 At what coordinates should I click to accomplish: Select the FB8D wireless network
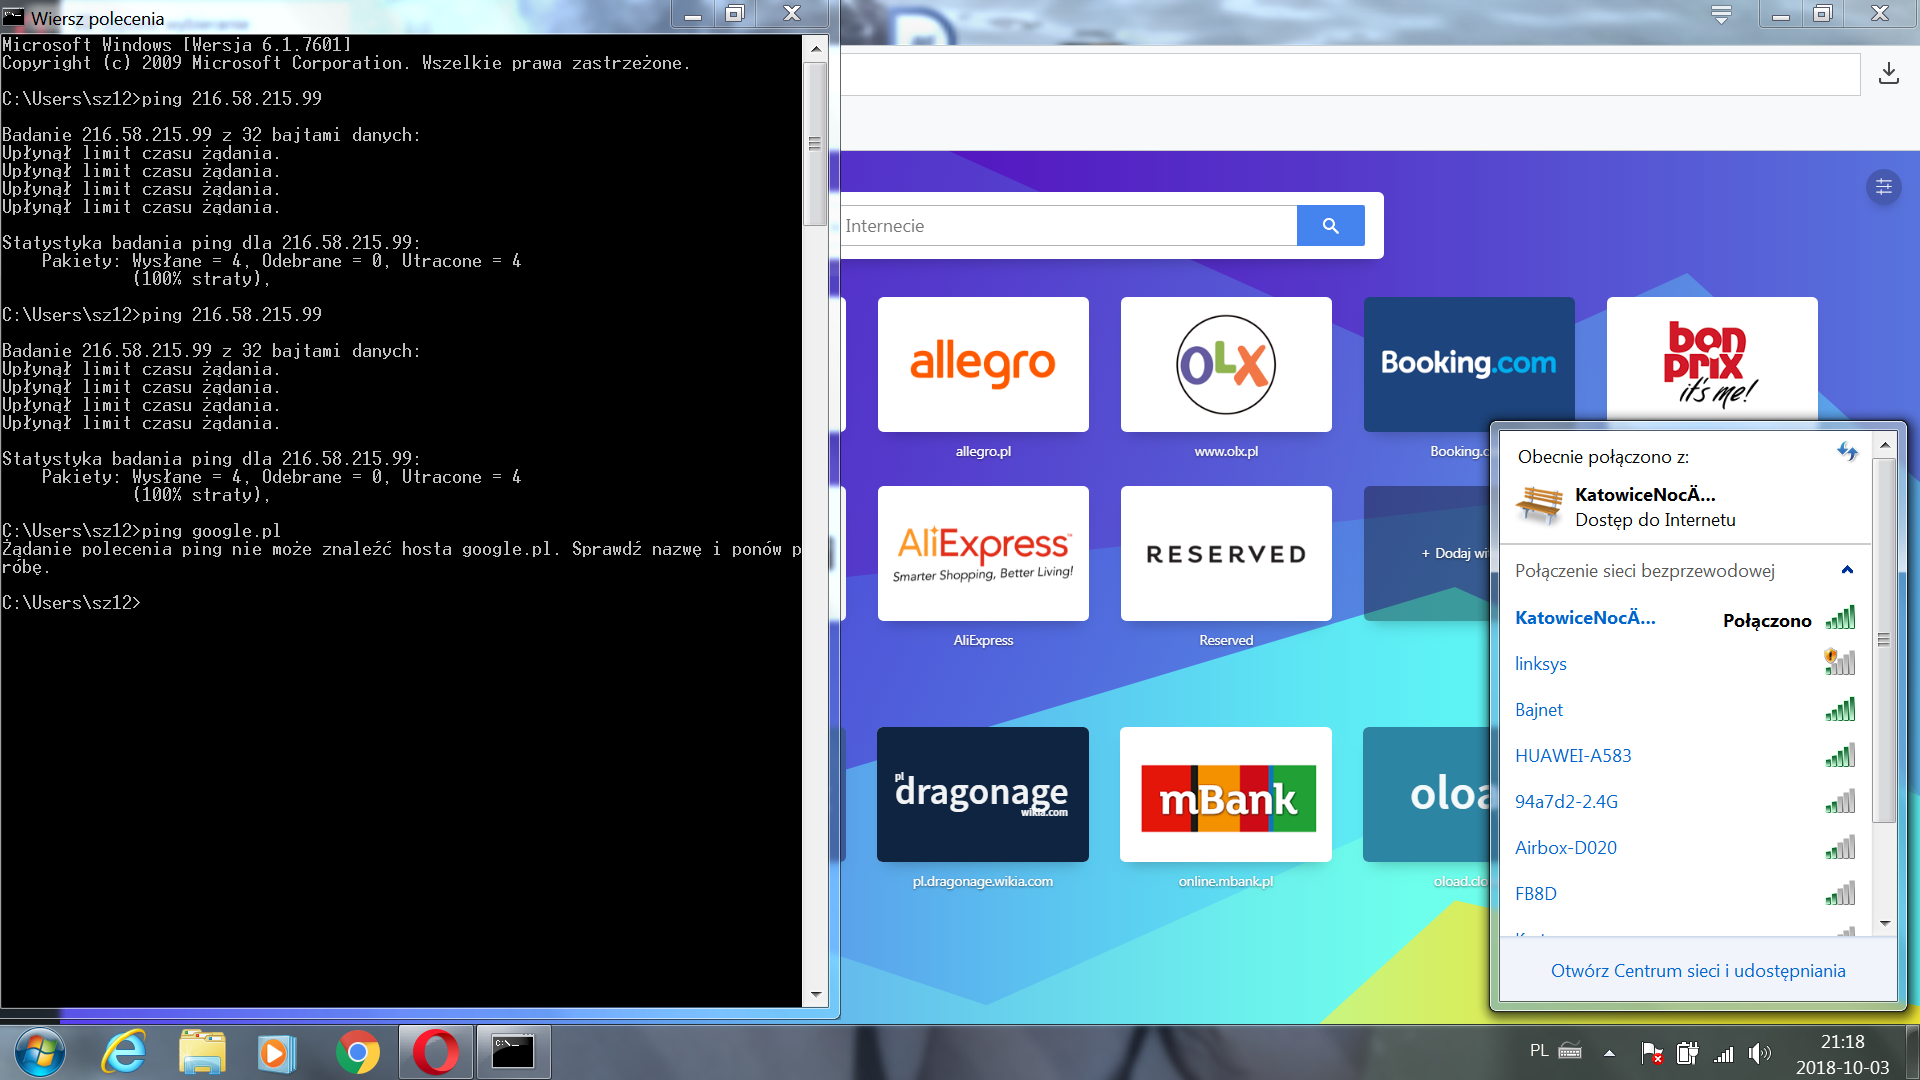pyautogui.click(x=1685, y=894)
